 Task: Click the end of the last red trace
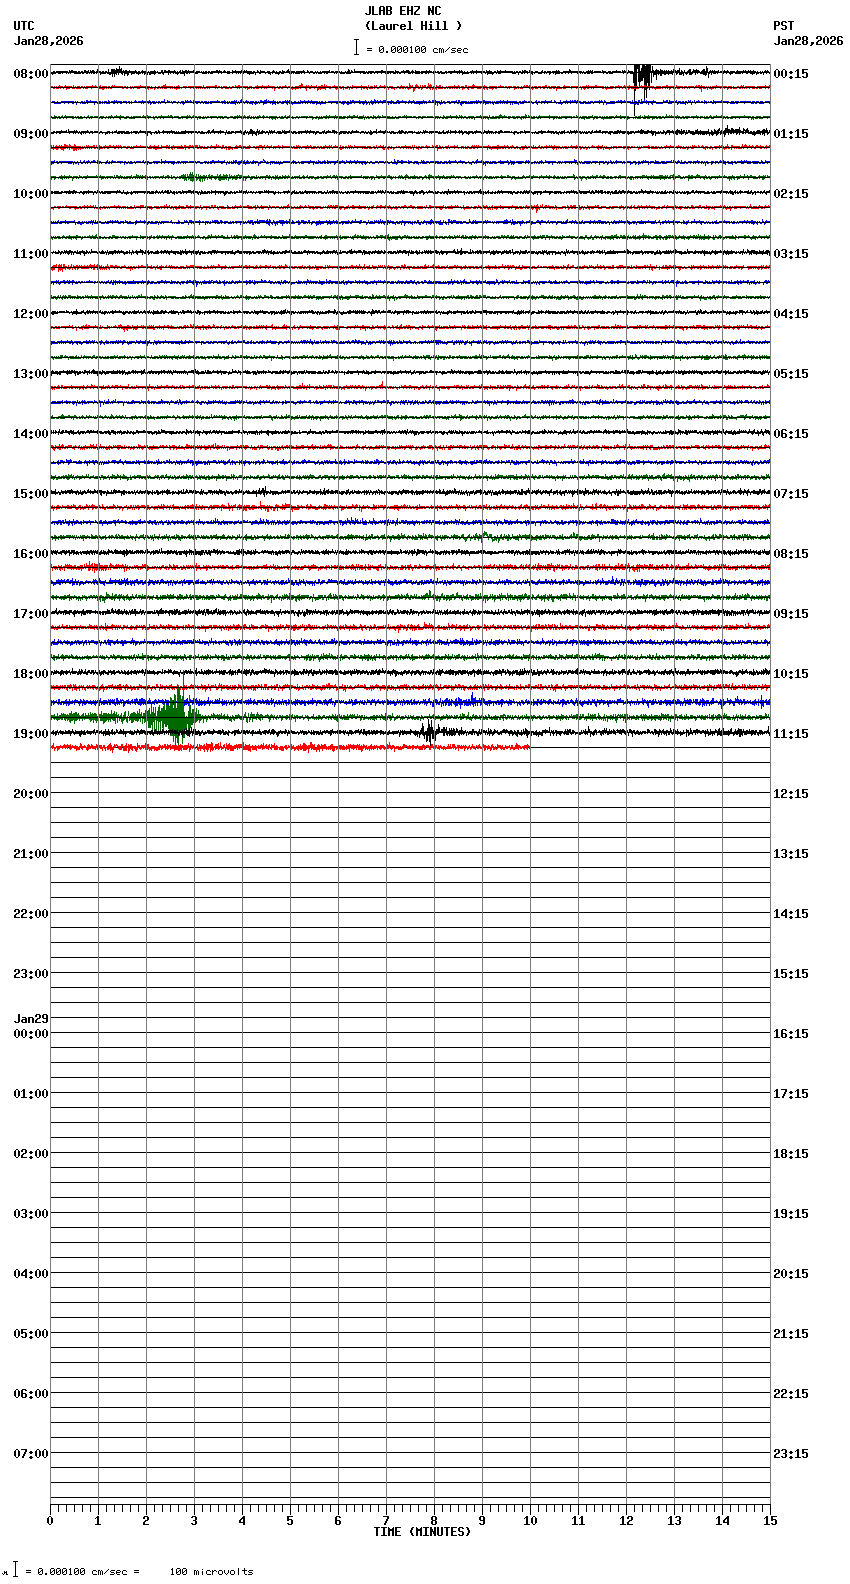point(529,747)
